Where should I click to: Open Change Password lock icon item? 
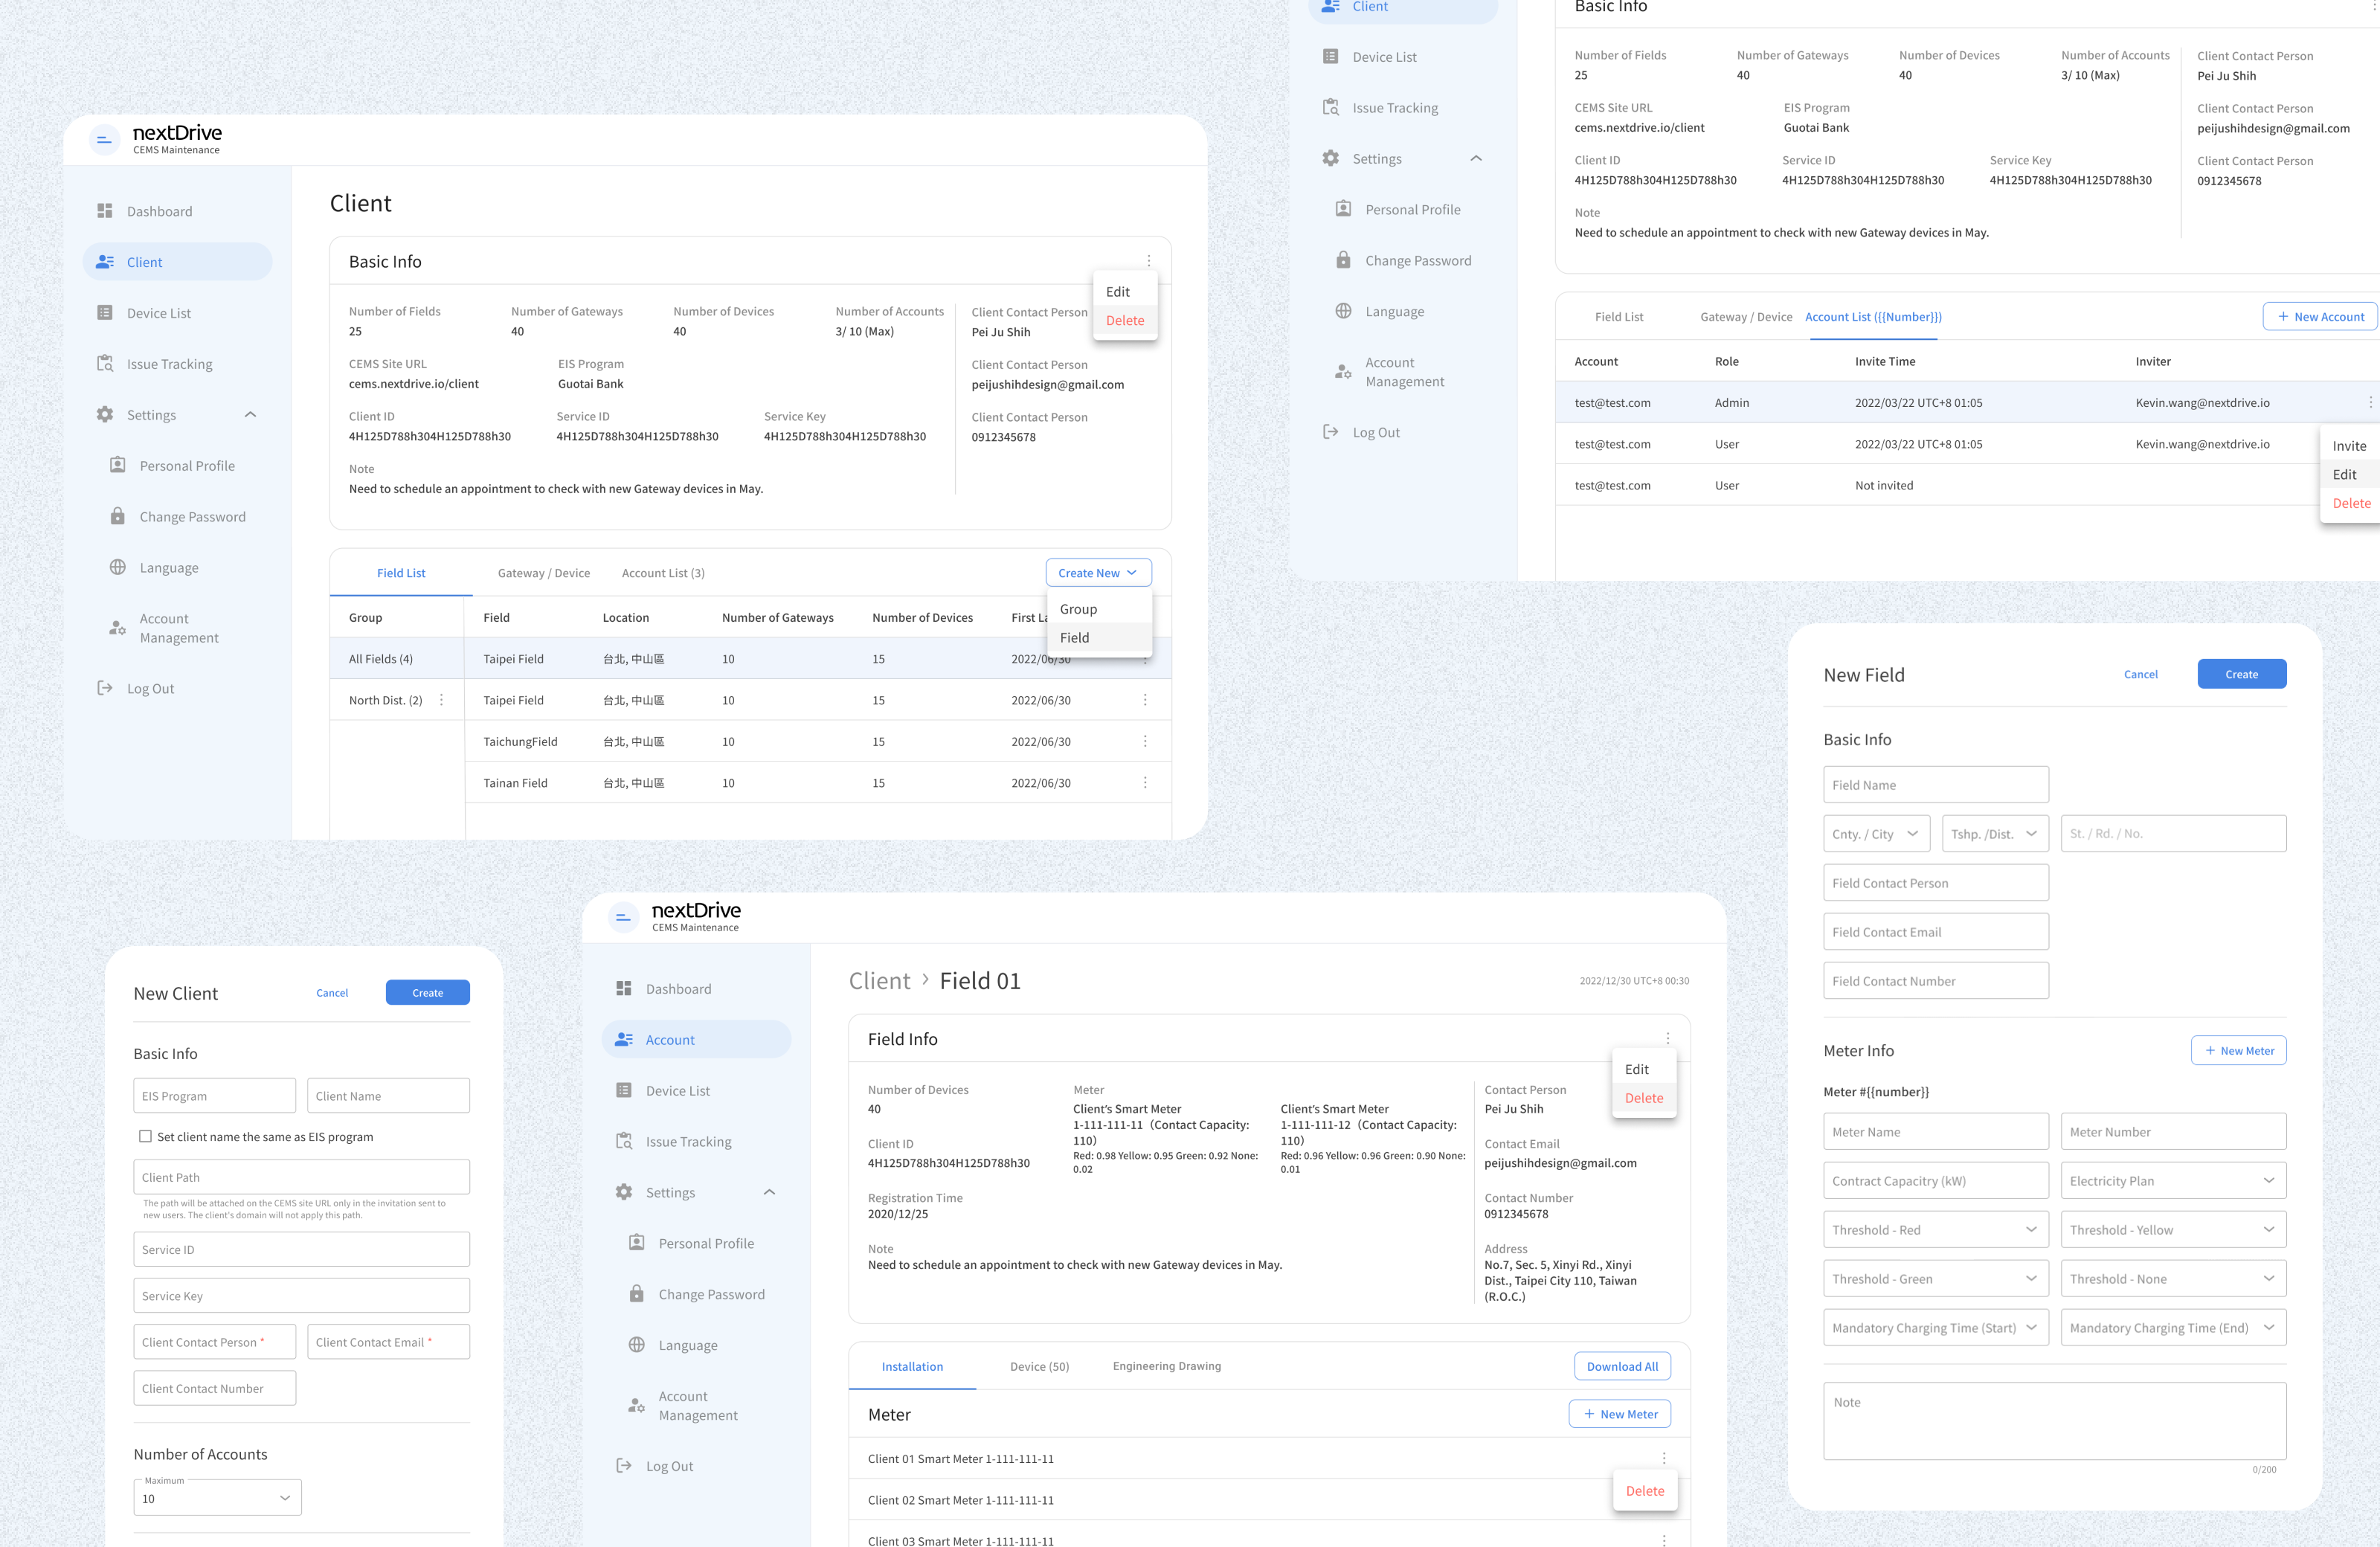pos(118,516)
